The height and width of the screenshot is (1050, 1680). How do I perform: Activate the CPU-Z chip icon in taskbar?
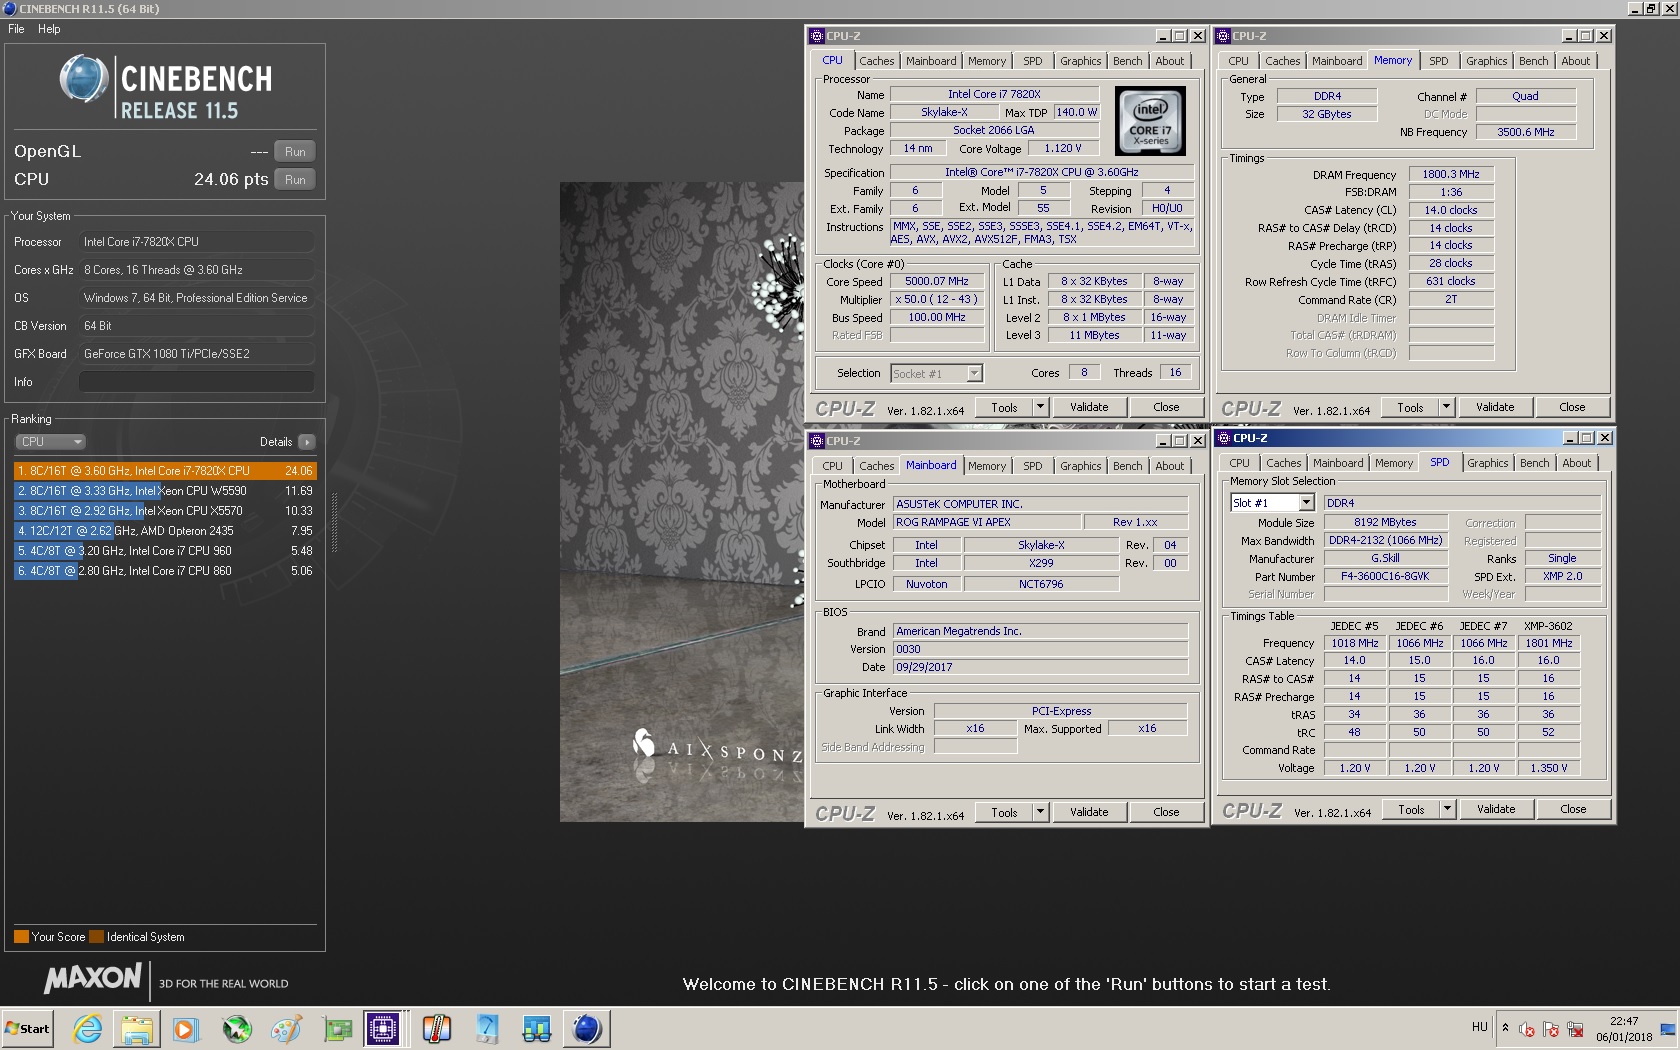coord(384,1028)
